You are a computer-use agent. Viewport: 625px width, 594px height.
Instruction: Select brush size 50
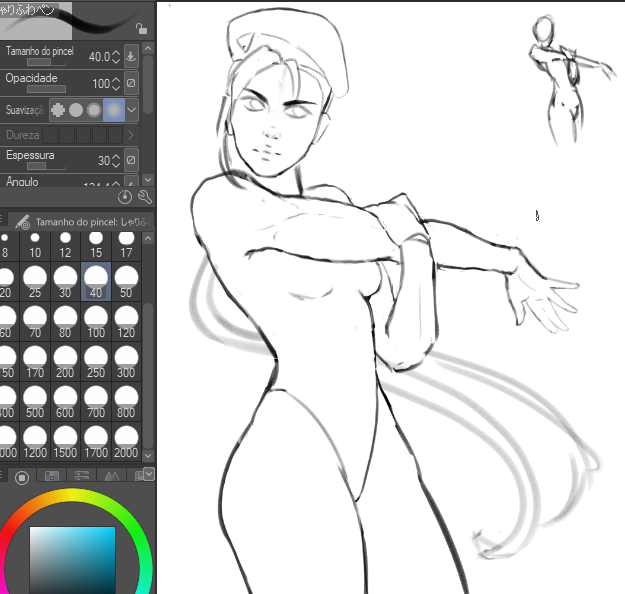click(x=126, y=281)
